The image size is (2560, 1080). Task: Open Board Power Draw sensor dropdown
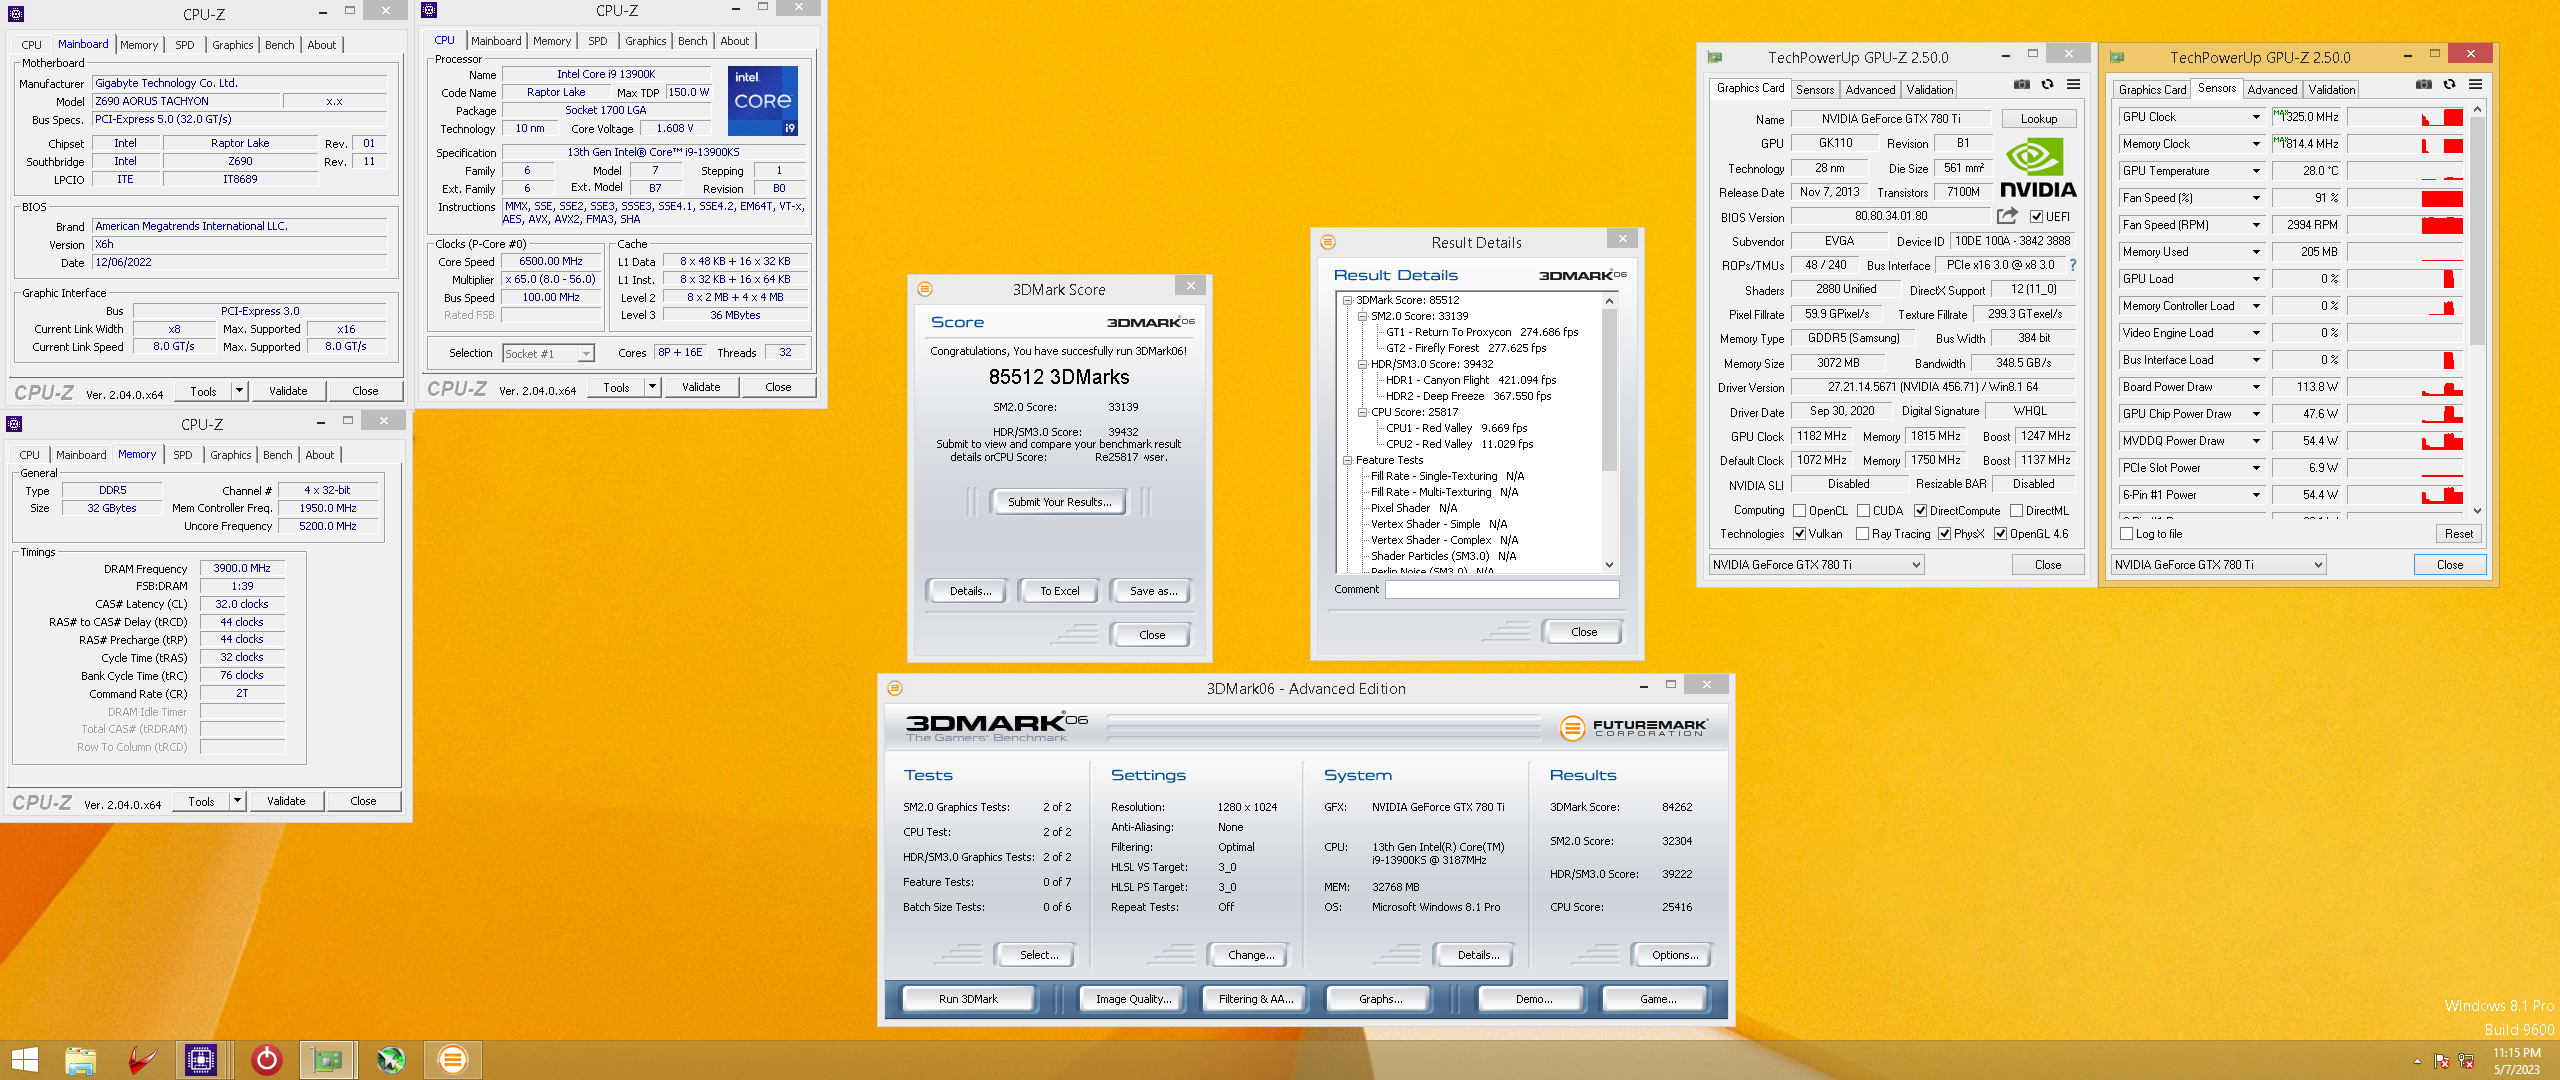(2256, 387)
